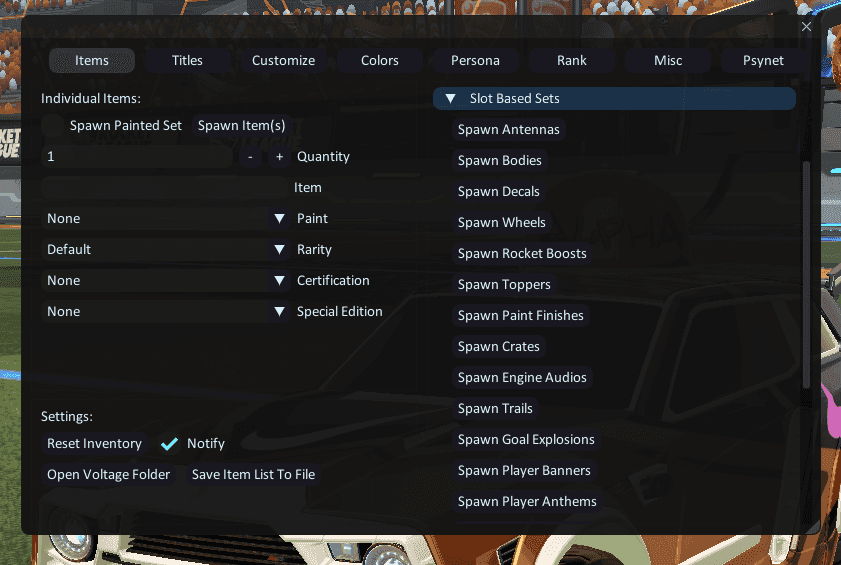This screenshot has height=565, width=841.
Task: Click Spawn Wheels button
Action: pyautogui.click(x=501, y=223)
